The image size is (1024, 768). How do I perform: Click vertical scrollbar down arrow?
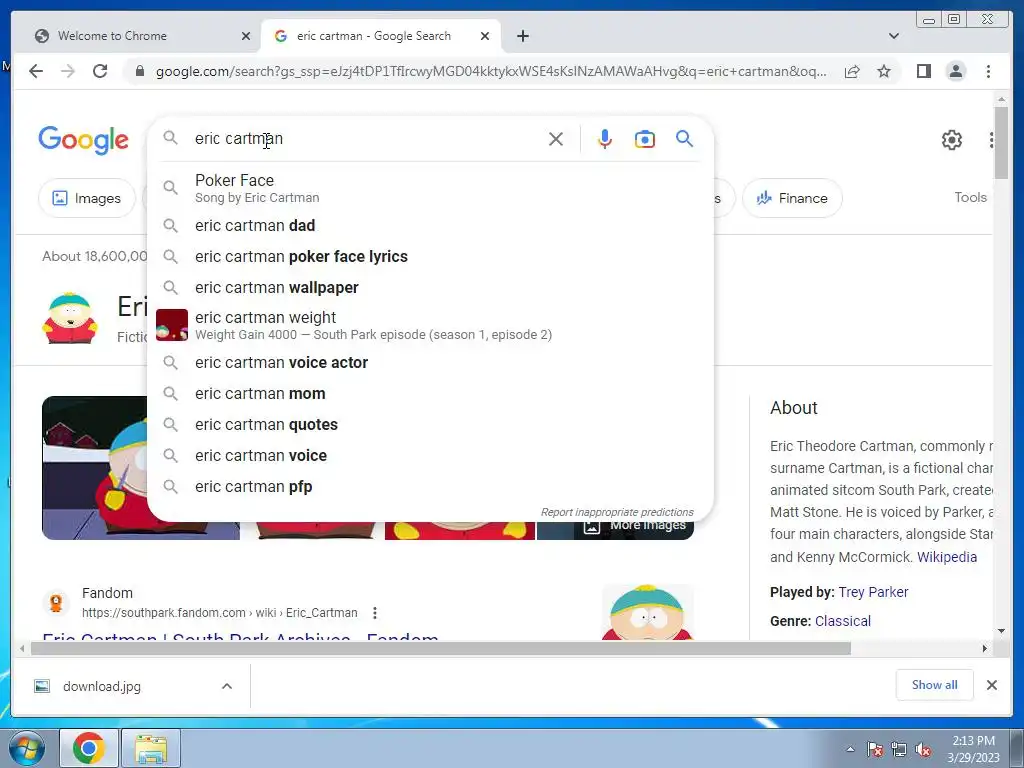click(x=1001, y=631)
